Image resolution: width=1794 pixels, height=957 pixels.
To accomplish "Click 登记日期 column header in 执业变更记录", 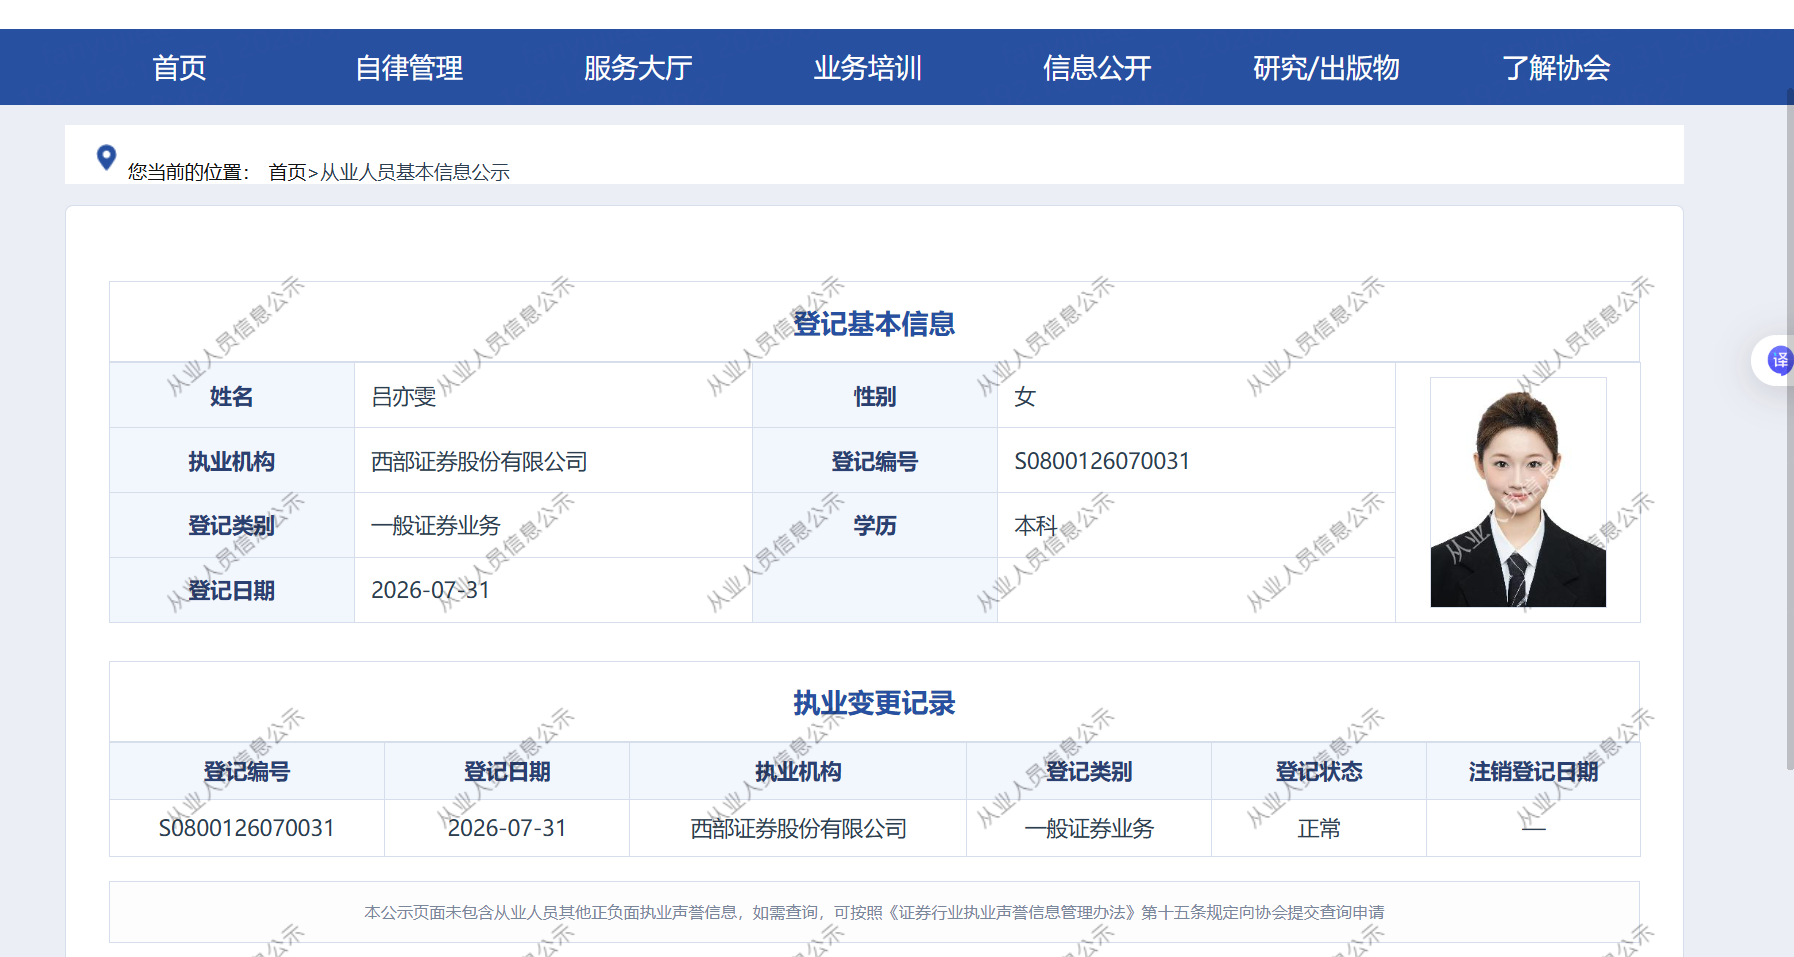I will pos(507,772).
